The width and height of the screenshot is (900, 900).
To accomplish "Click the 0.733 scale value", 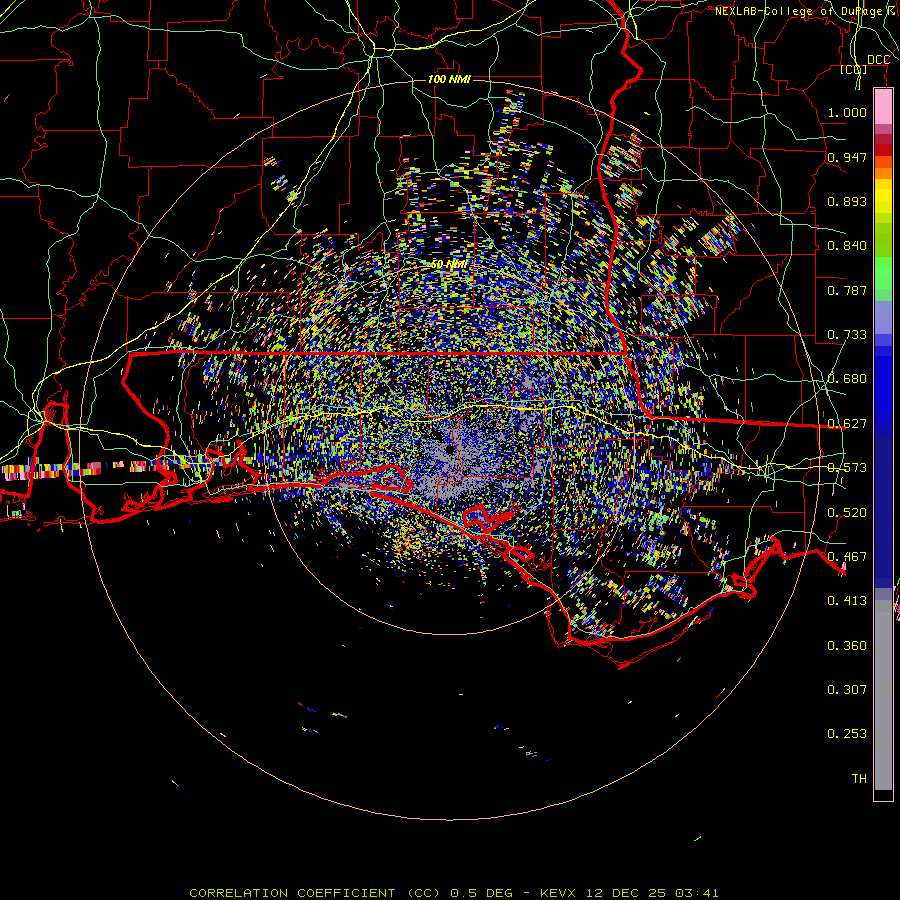I will (847, 335).
